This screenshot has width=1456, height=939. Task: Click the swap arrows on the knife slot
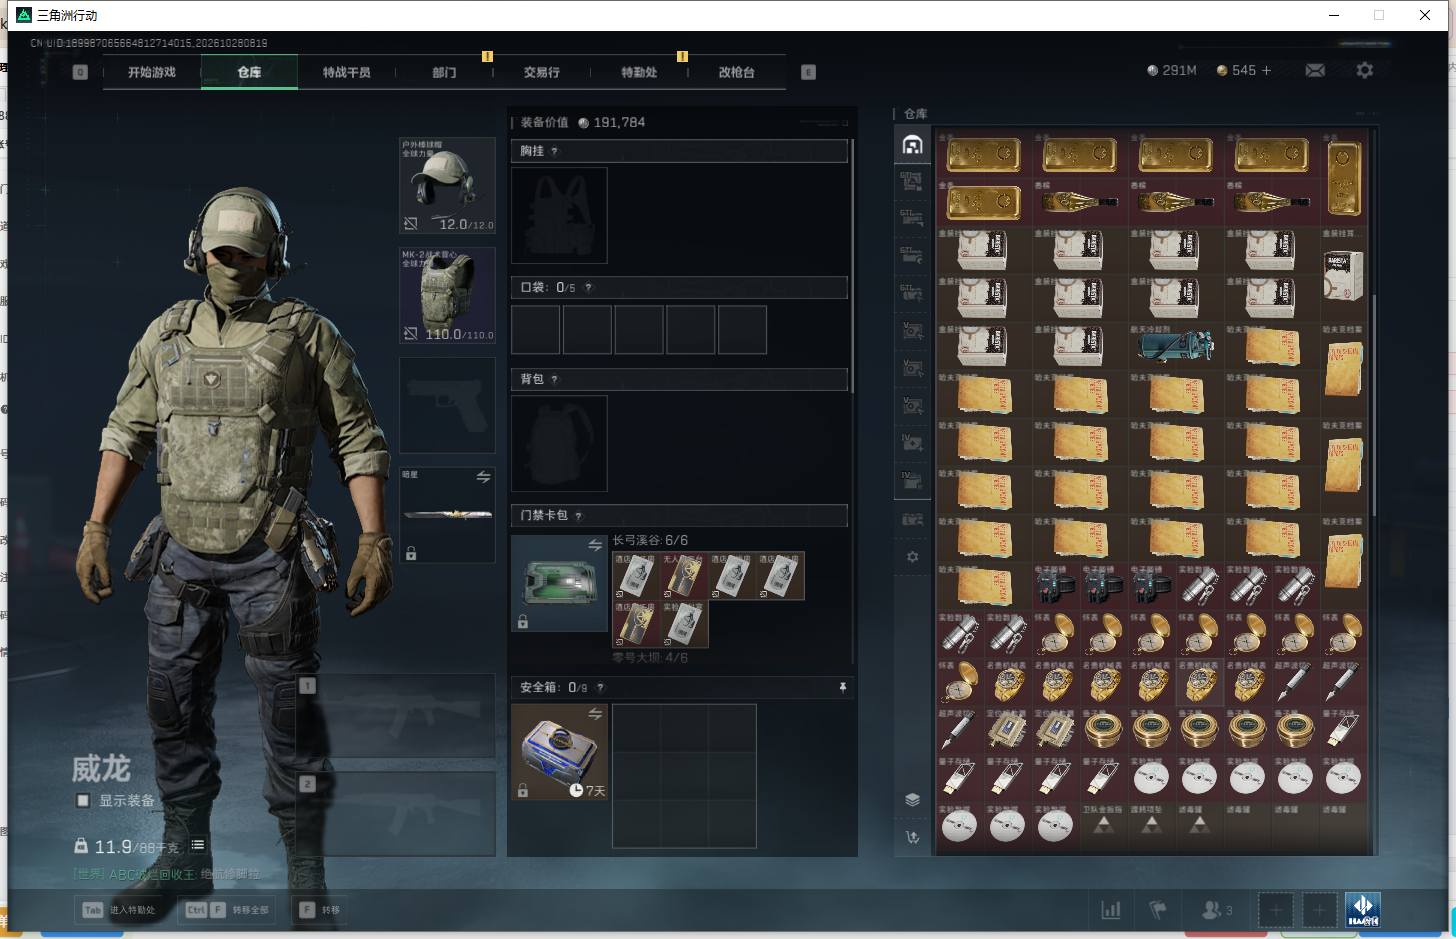[483, 477]
